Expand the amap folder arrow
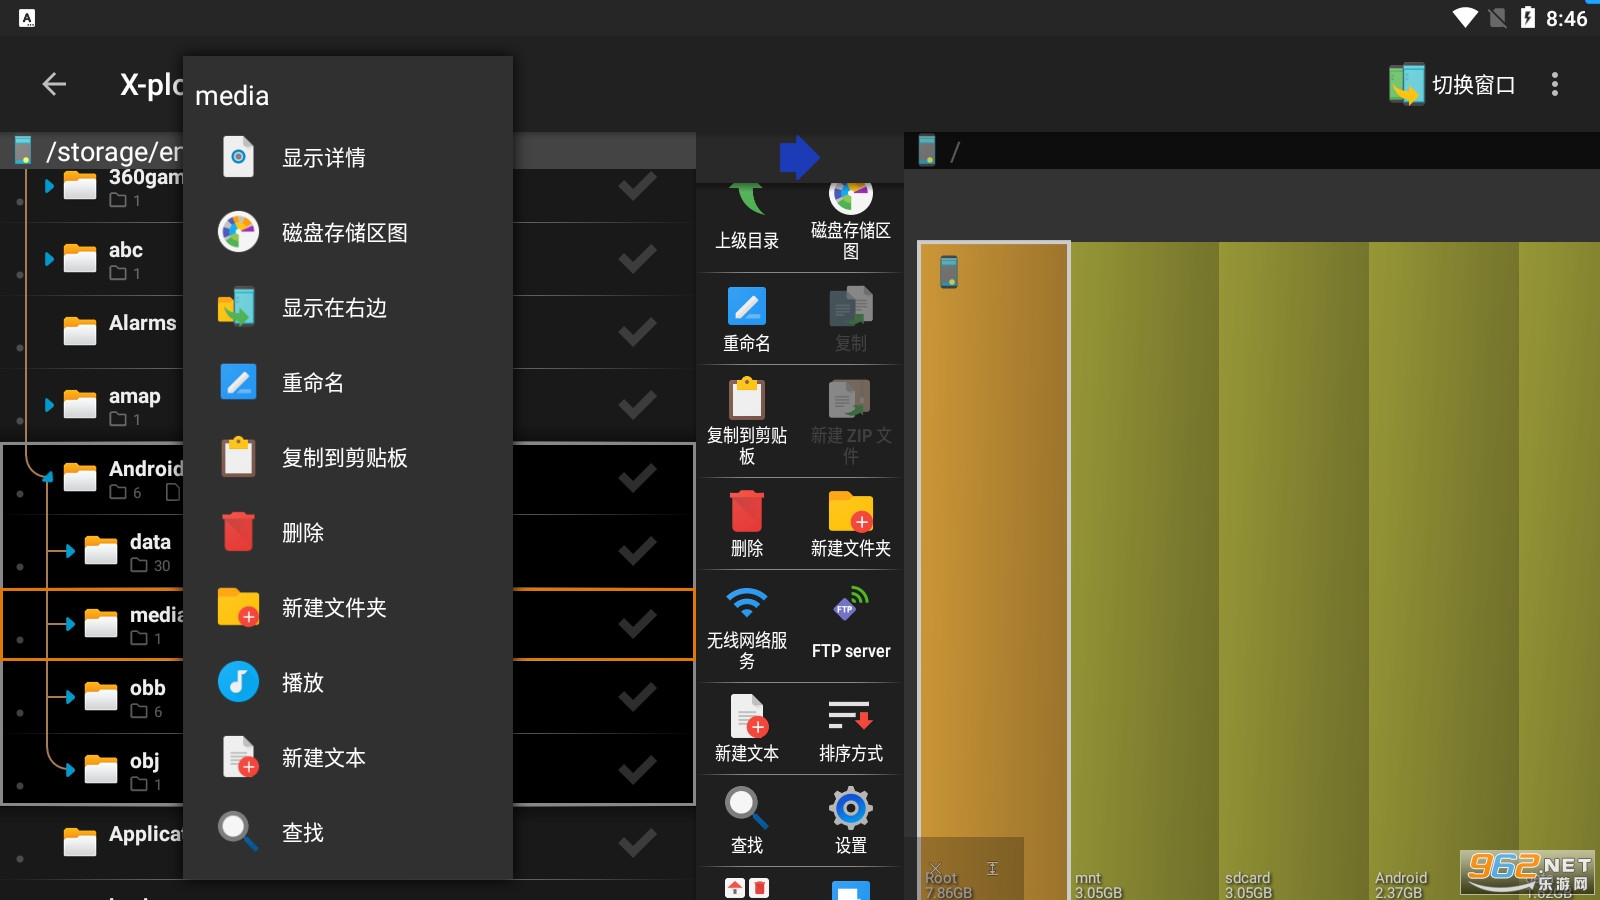The image size is (1600, 900). click(49, 405)
